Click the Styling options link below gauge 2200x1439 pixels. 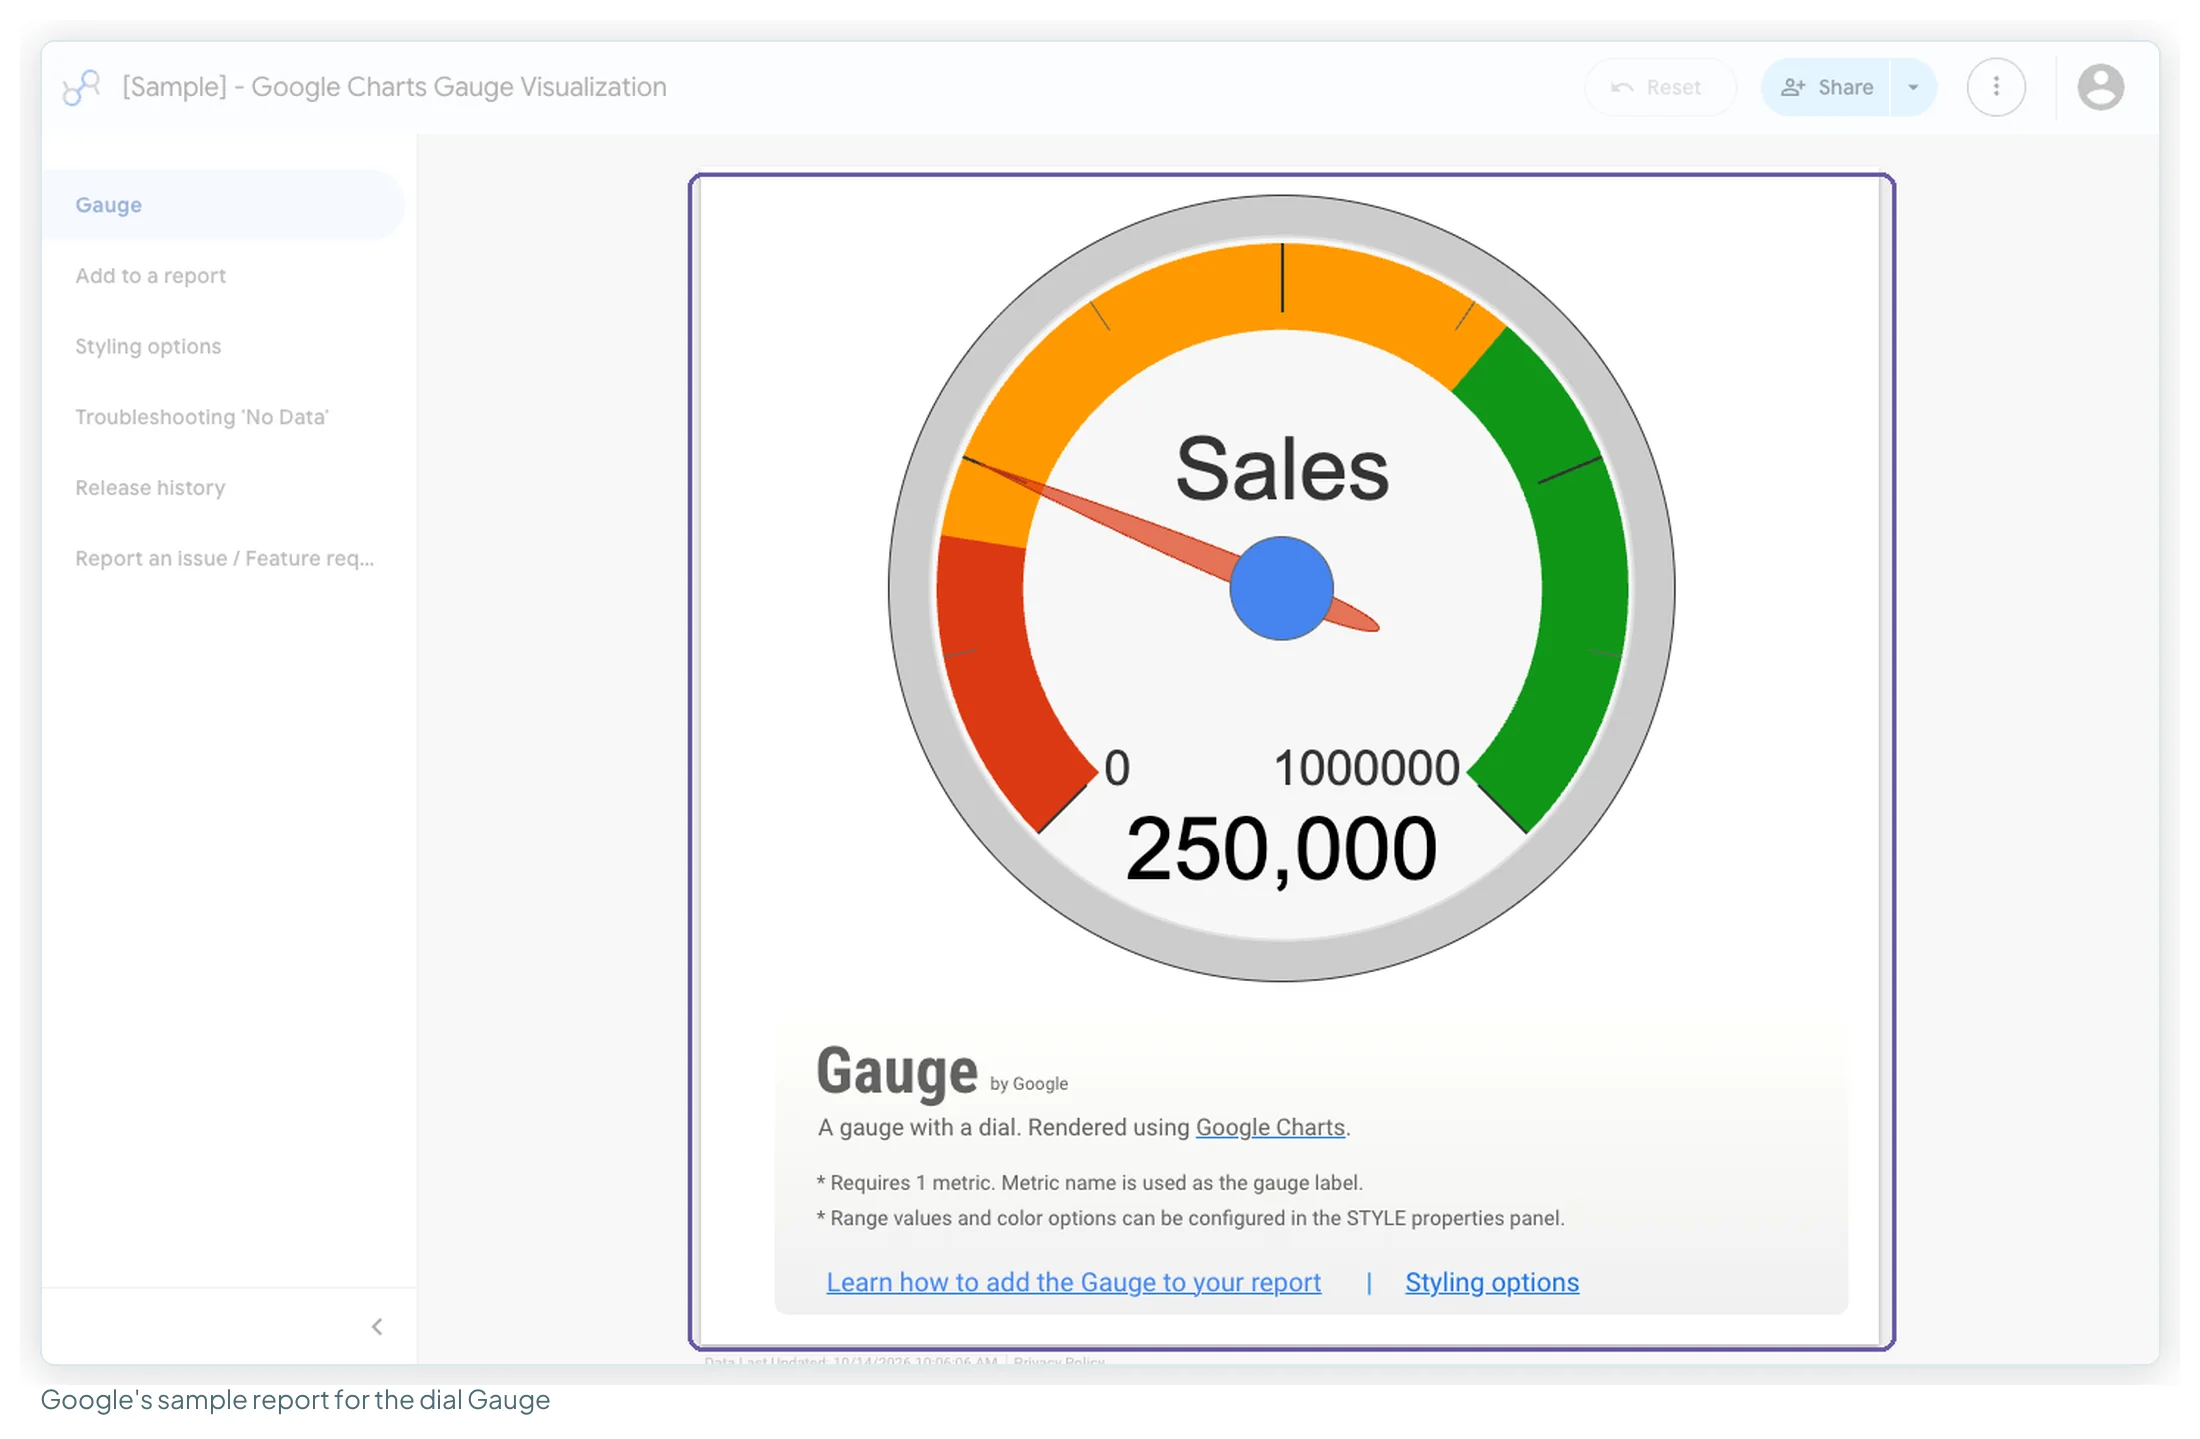pos(1492,1282)
